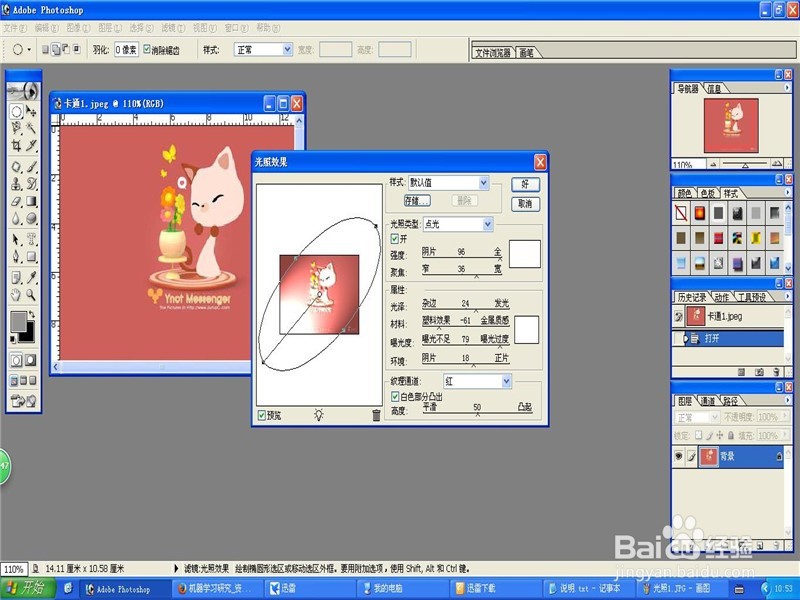Select the Gradient tool
The width and height of the screenshot is (800, 600).
31,202
